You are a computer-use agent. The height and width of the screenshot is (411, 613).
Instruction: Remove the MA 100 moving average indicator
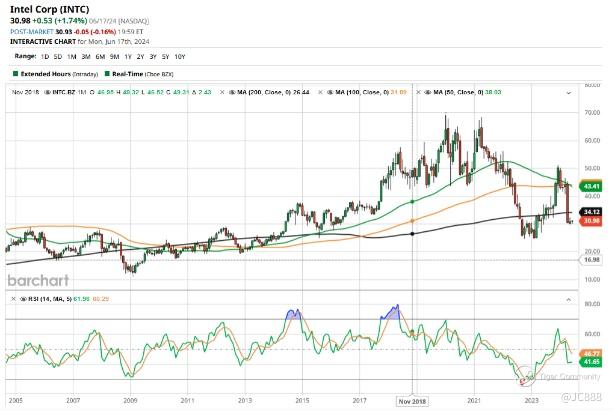[x=320, y=93]
